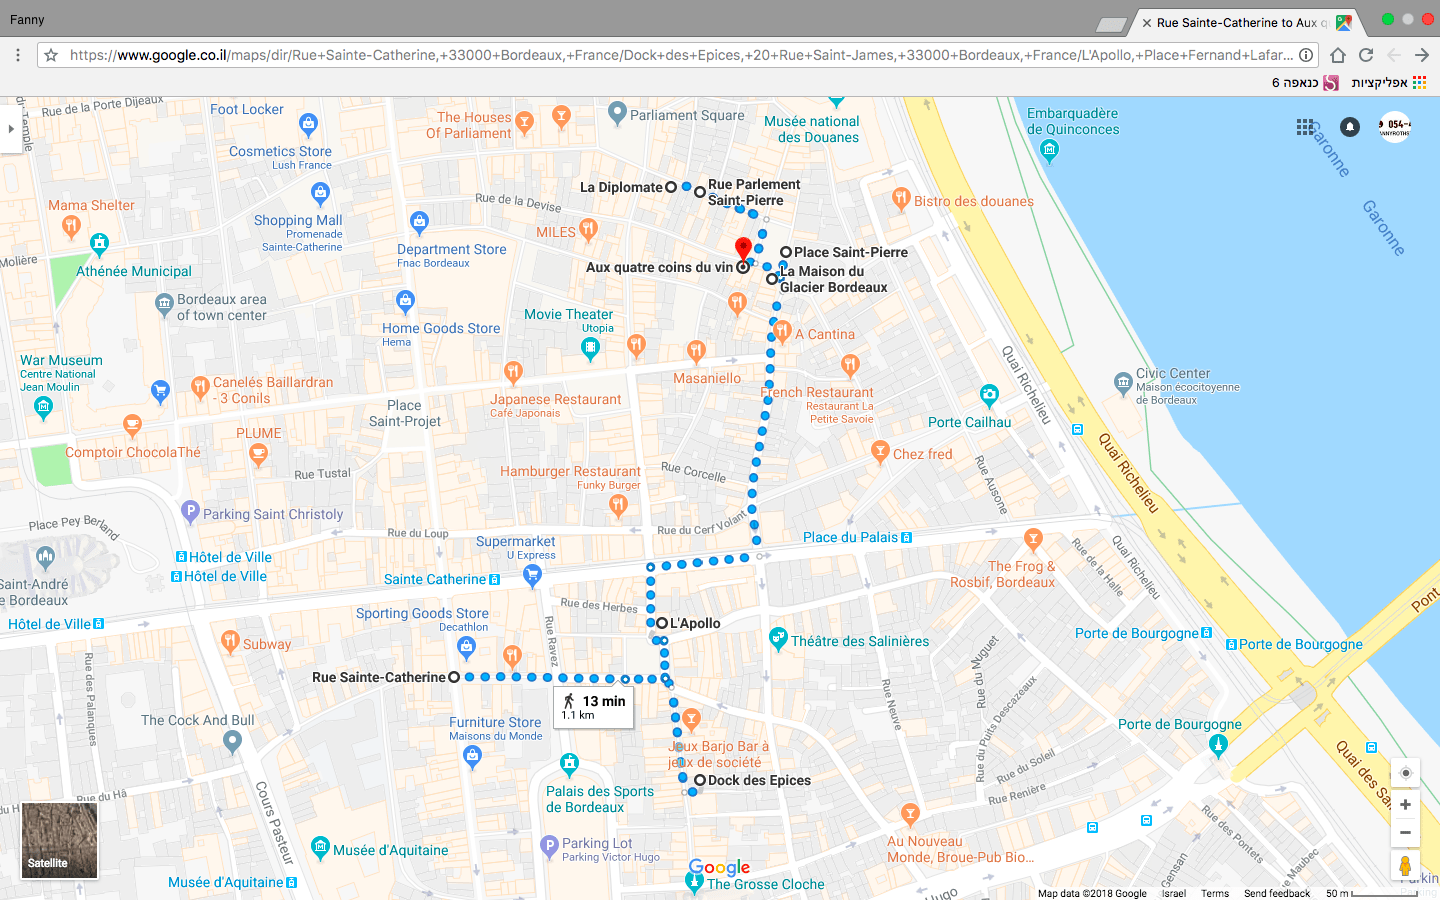Click the Bordeaux area town center pin
This screenshot has width=1440, height=900.
click(x=164, y=304)
